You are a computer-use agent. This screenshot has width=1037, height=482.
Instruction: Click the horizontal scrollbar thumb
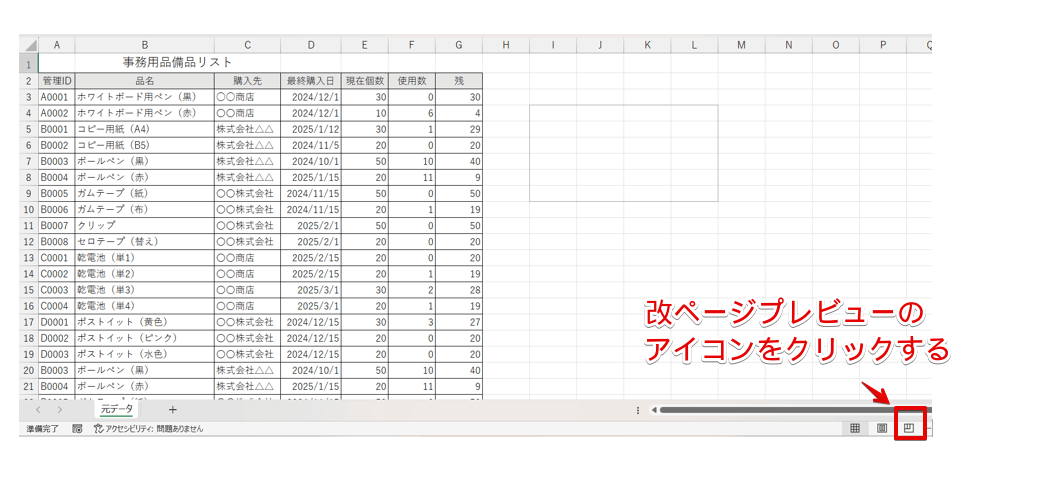[795, 410]
